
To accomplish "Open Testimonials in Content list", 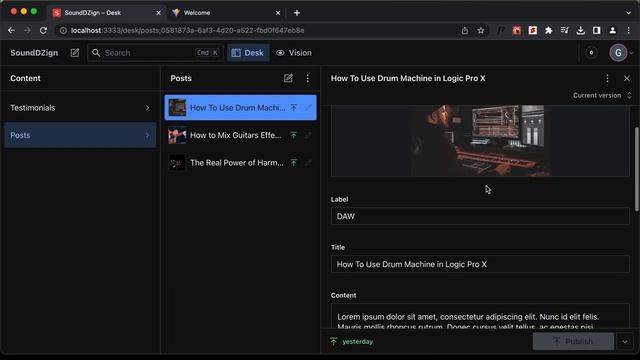I will pyautogui.click(x=80, y=108).
